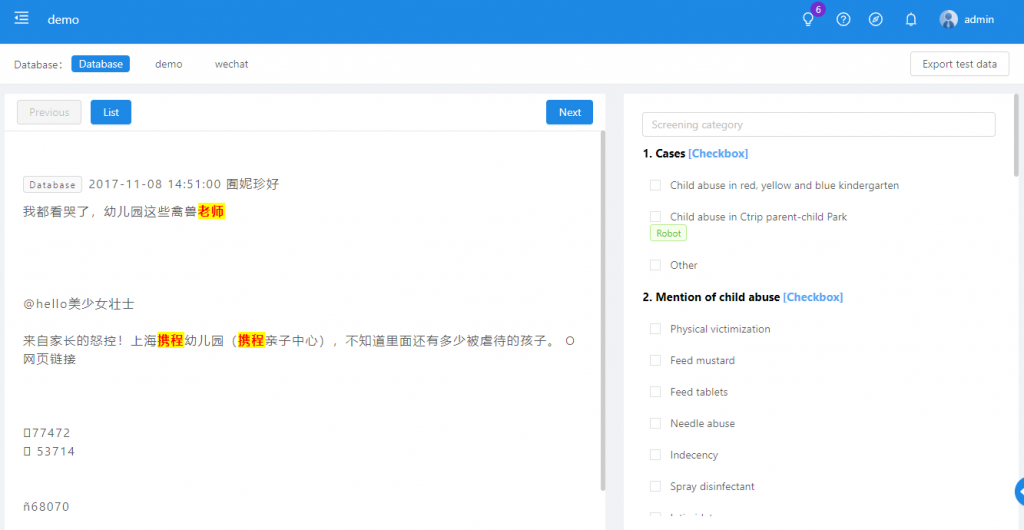
Task: Check 'Child abuse in red, yellow and blue kindergarten'
Action: click(x=655, y=185)
